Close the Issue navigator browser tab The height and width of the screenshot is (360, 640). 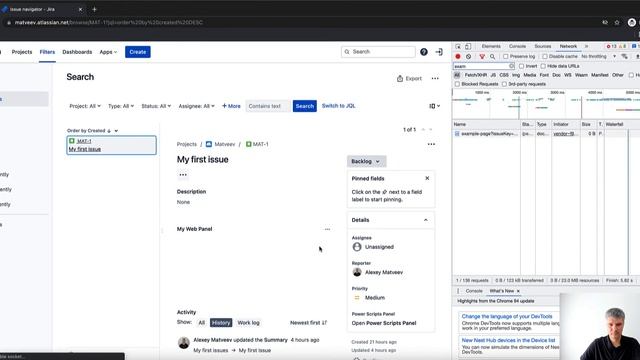click(x=80, y=9)
